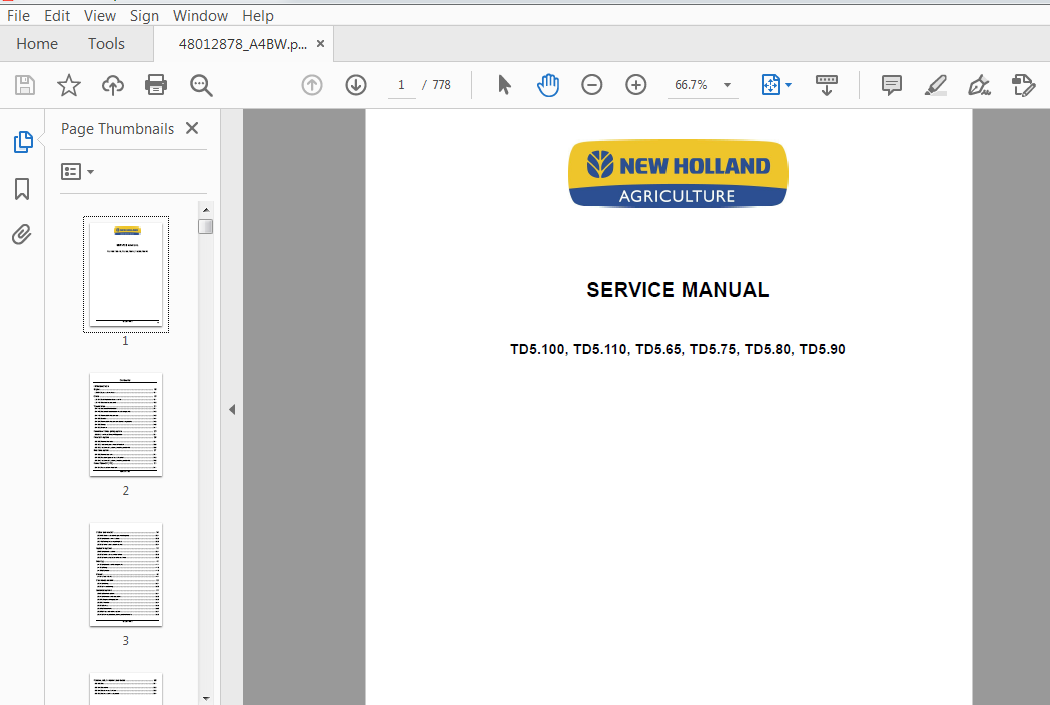The height and width of the screenshot is (705, 1050).
Task: Click the fit page icon
Action: point(771,85)
